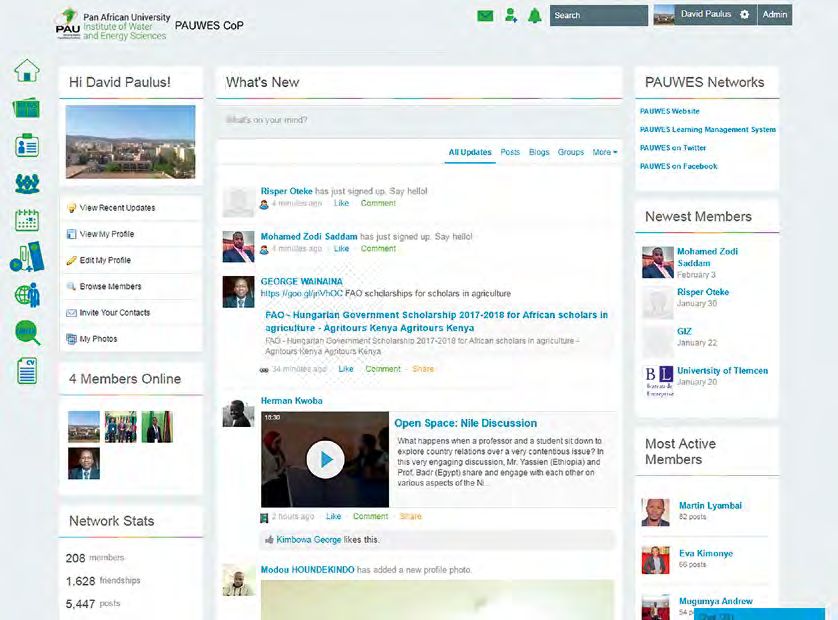Click the PAUWES CoP site title
The width and height of the screenshot is (838, 620).
pyautogui.click(x=209, y=26)
